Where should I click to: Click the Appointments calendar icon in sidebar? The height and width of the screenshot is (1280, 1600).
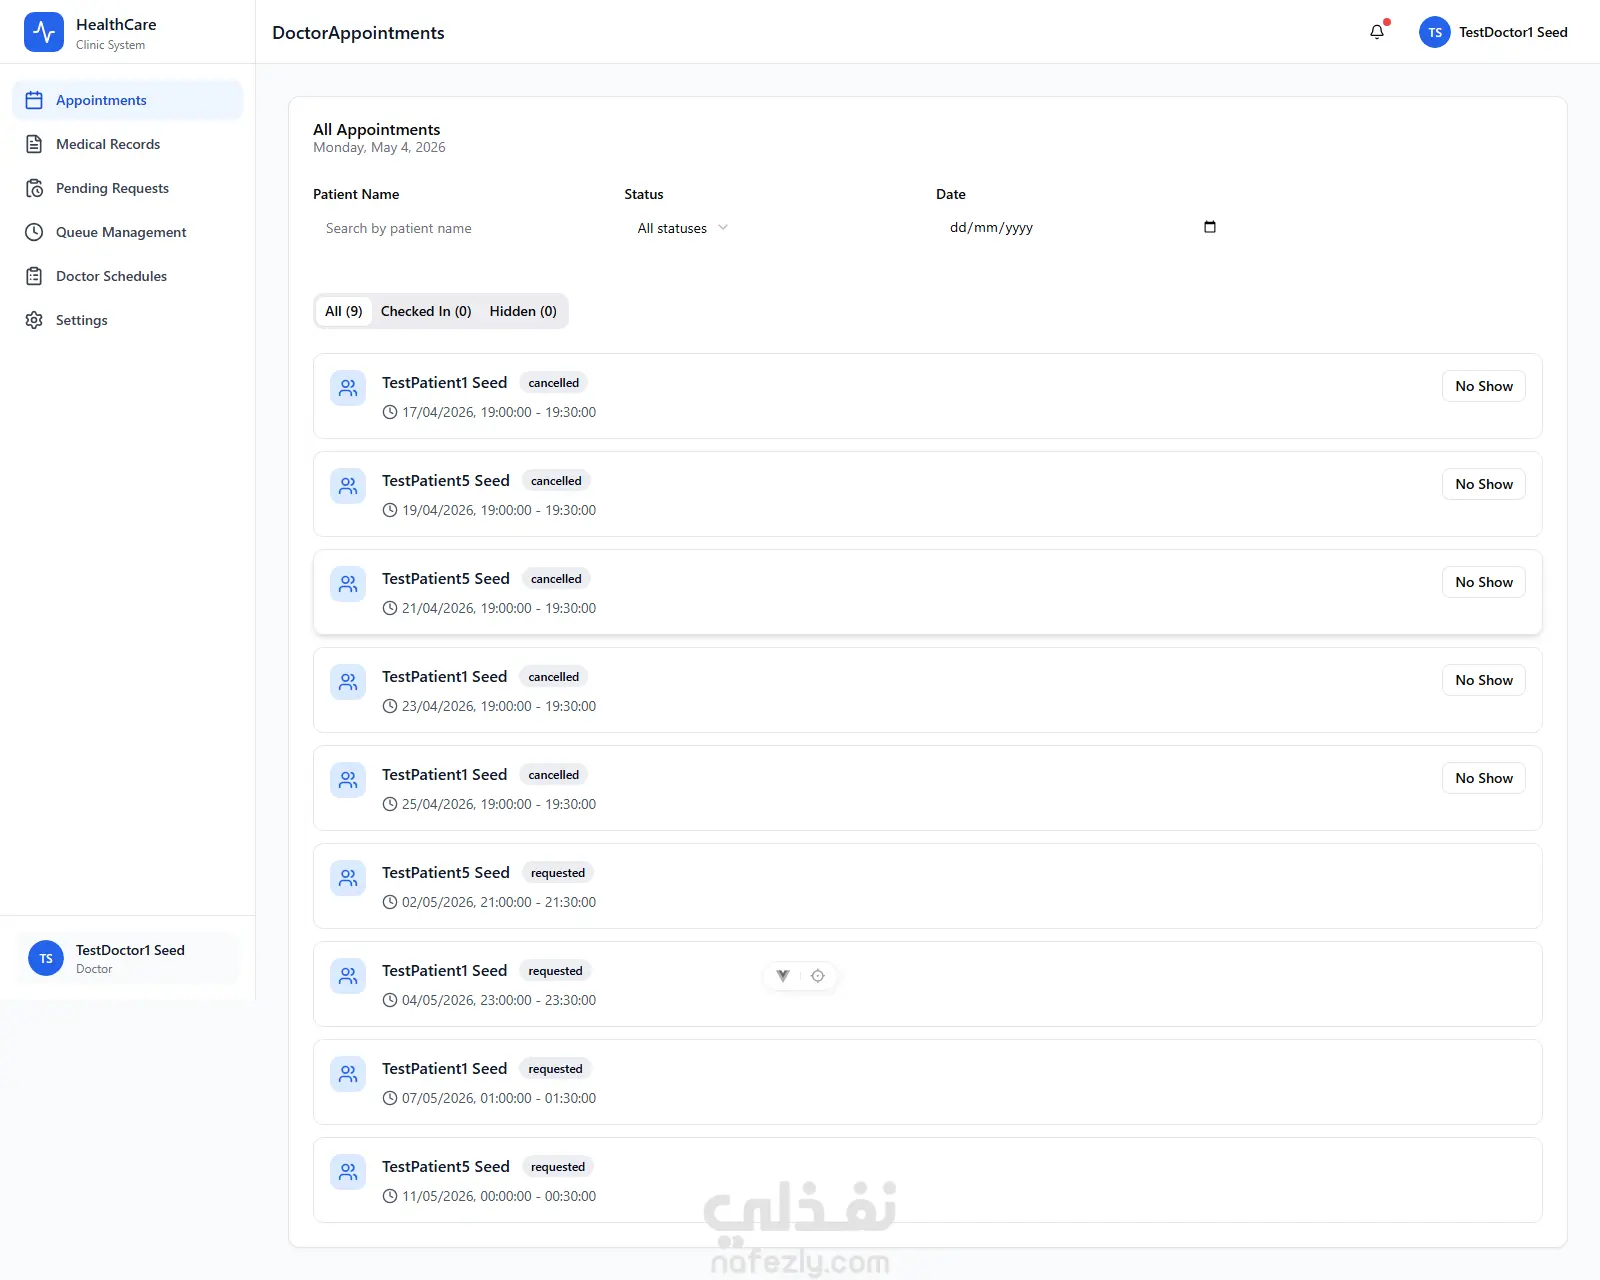pos(34,100)
